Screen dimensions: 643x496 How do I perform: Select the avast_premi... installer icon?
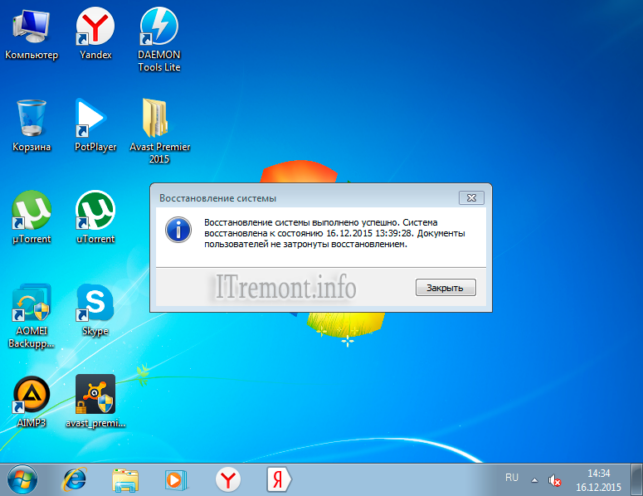click(96, 402)
